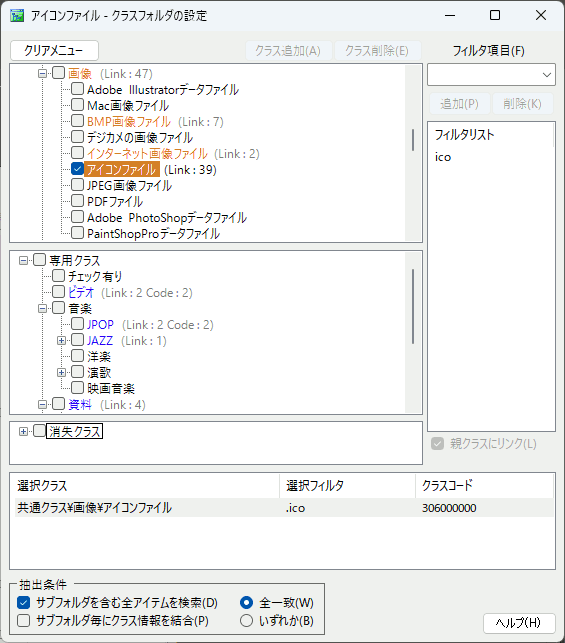Open help with ヘルプ(H) button
The width and height of the screenshot is (565, 643).
pyautogui.click(x=519, y=623)
